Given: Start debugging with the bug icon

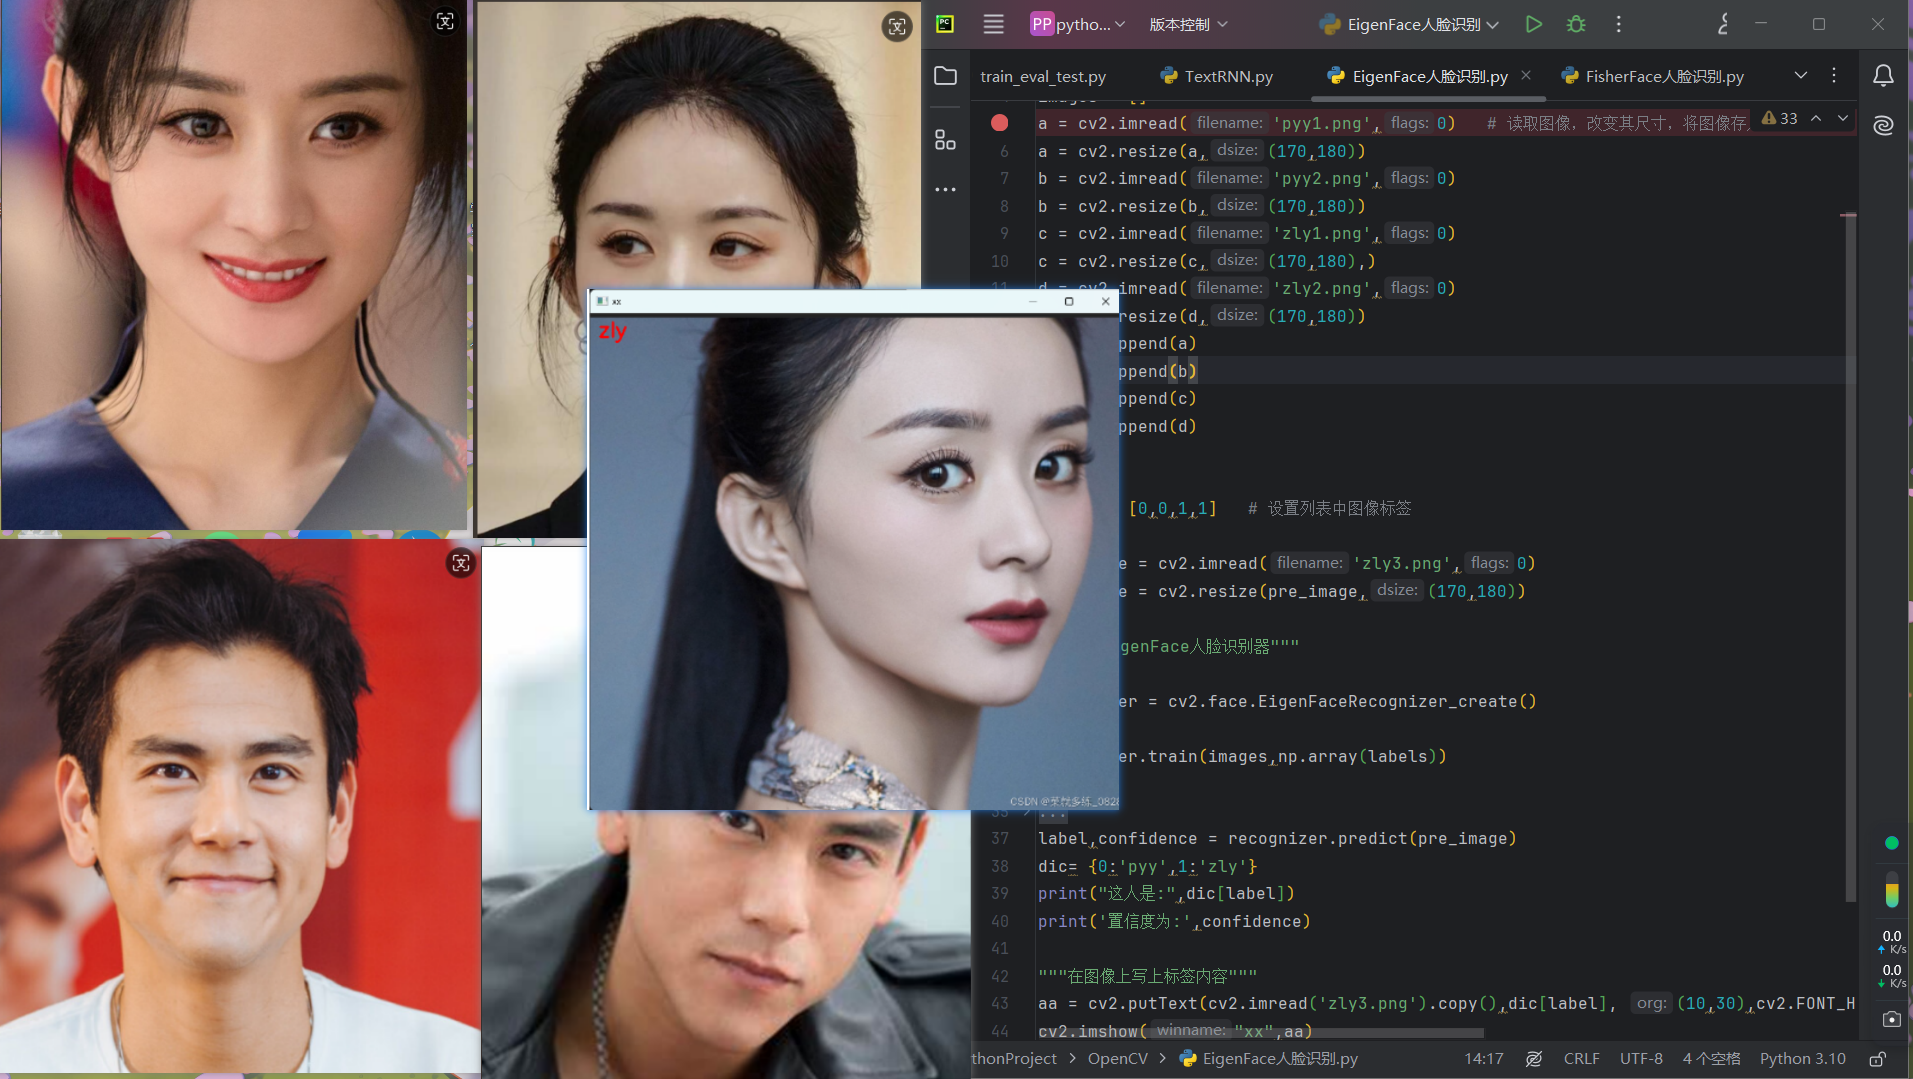Looking at the screenshot, I should point(1576,24).
